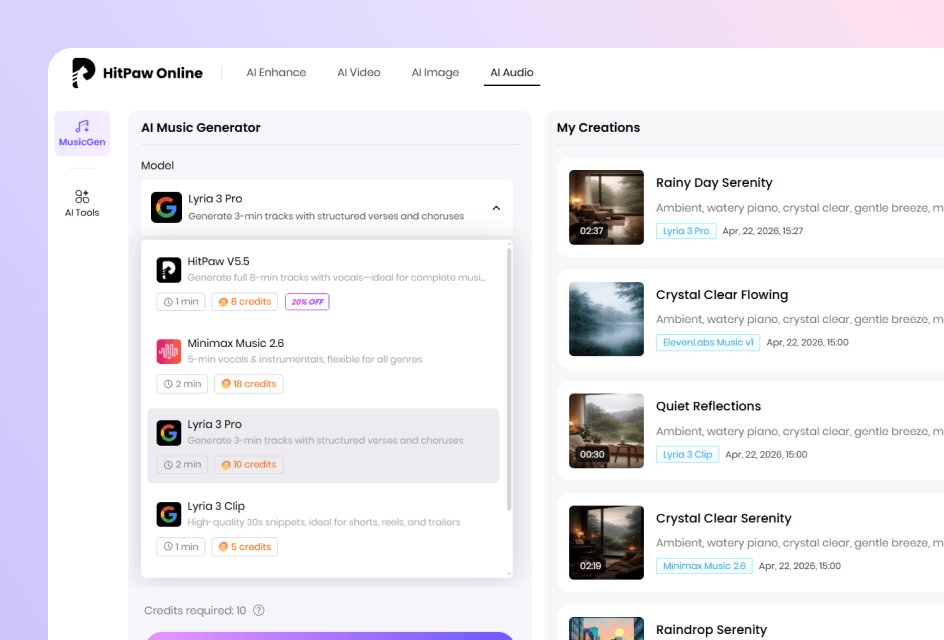Click the Quiet Reflections title
Image resolution: width=944 pixels, height=640 pixels.
(x=709, y=406)
